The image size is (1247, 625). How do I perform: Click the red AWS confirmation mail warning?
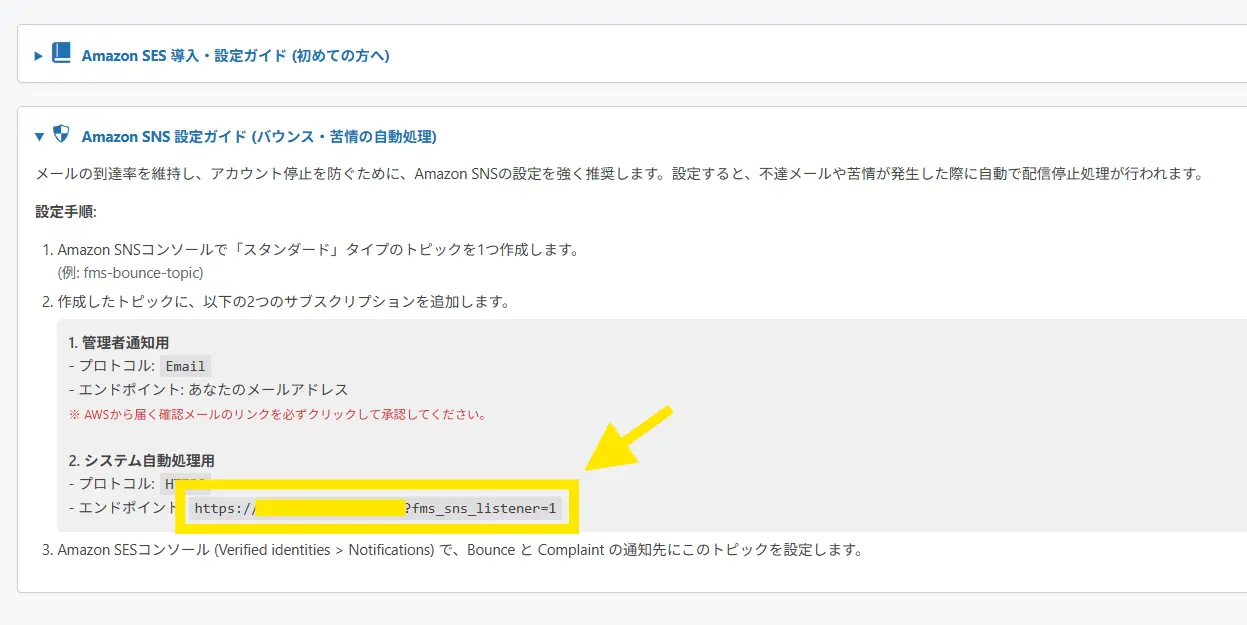pos(277,414)
